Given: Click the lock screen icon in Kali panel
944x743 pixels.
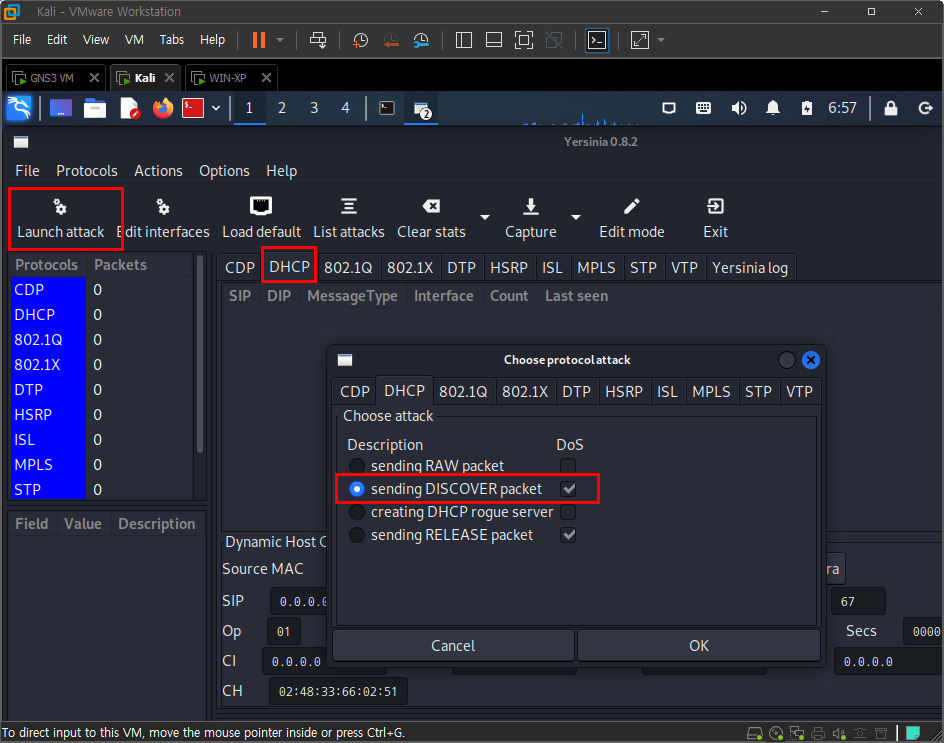Looking at the screenshot, I should [890, 108].
